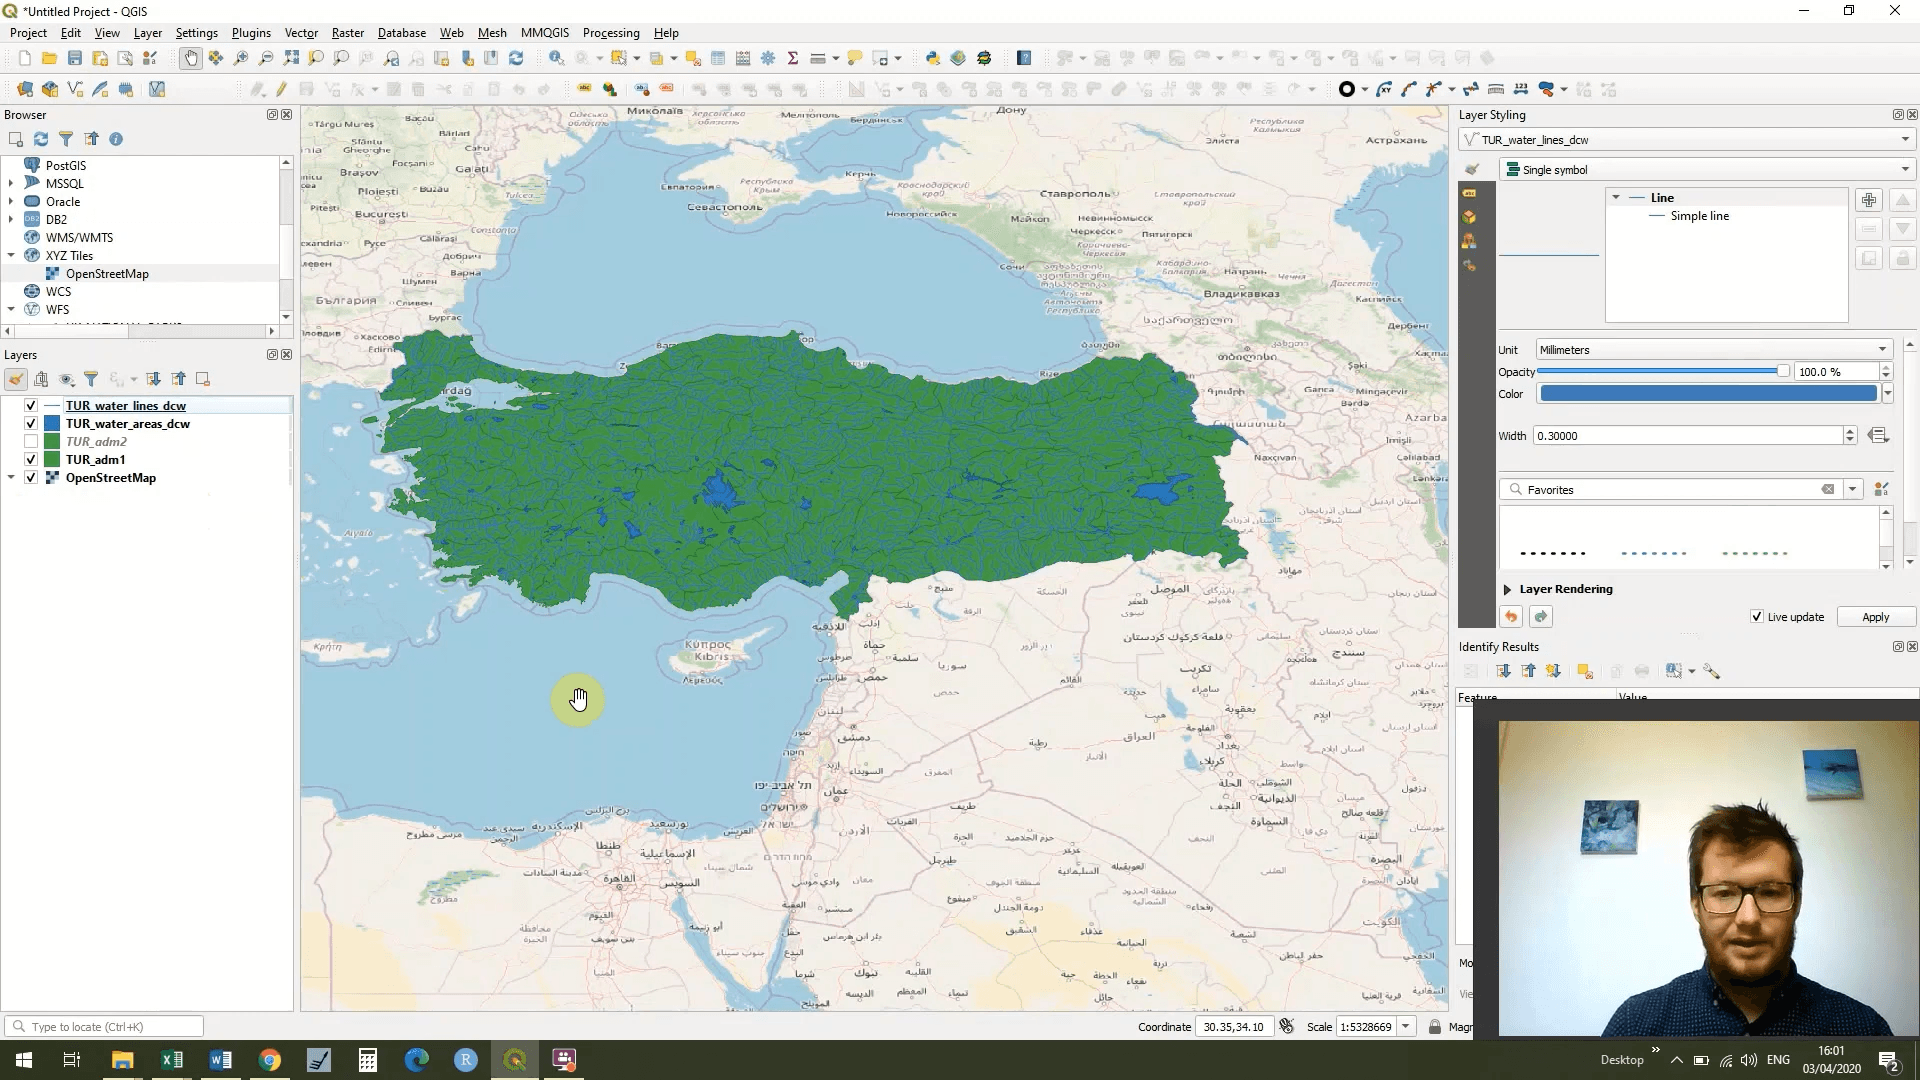Click the Statistical Summary sigma icon
Screen dimensions: 1920x1080
click(x=793, y=58)
